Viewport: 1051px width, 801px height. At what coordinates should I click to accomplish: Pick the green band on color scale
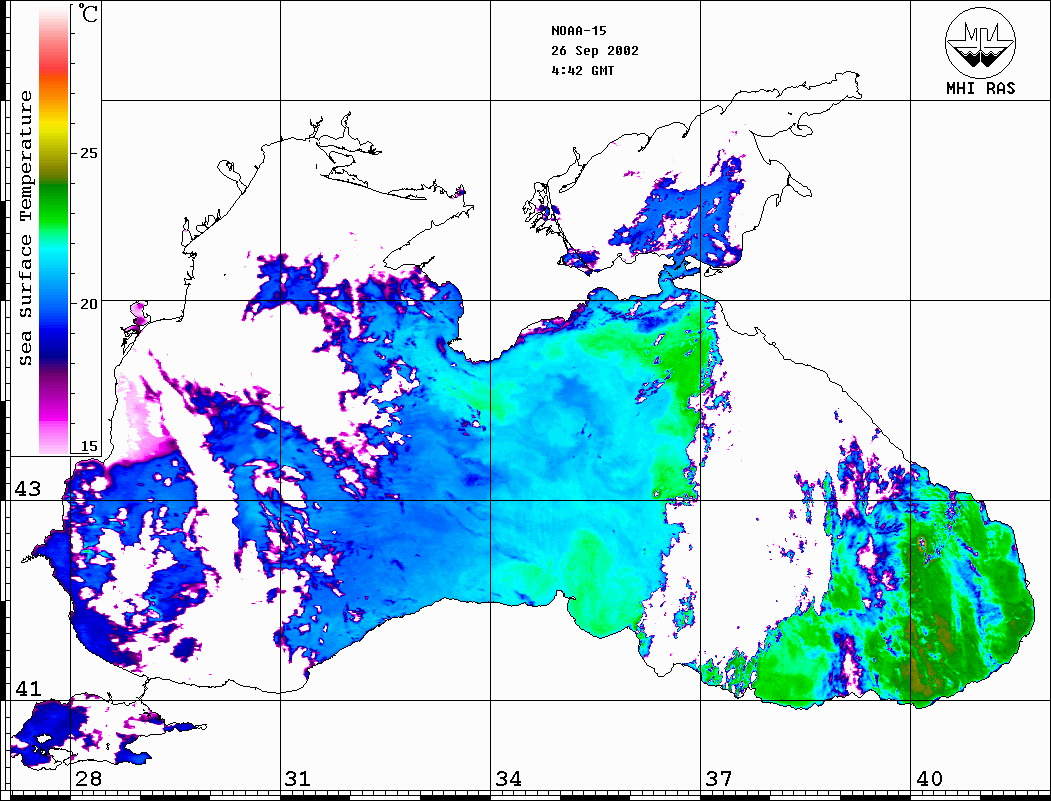54,204
